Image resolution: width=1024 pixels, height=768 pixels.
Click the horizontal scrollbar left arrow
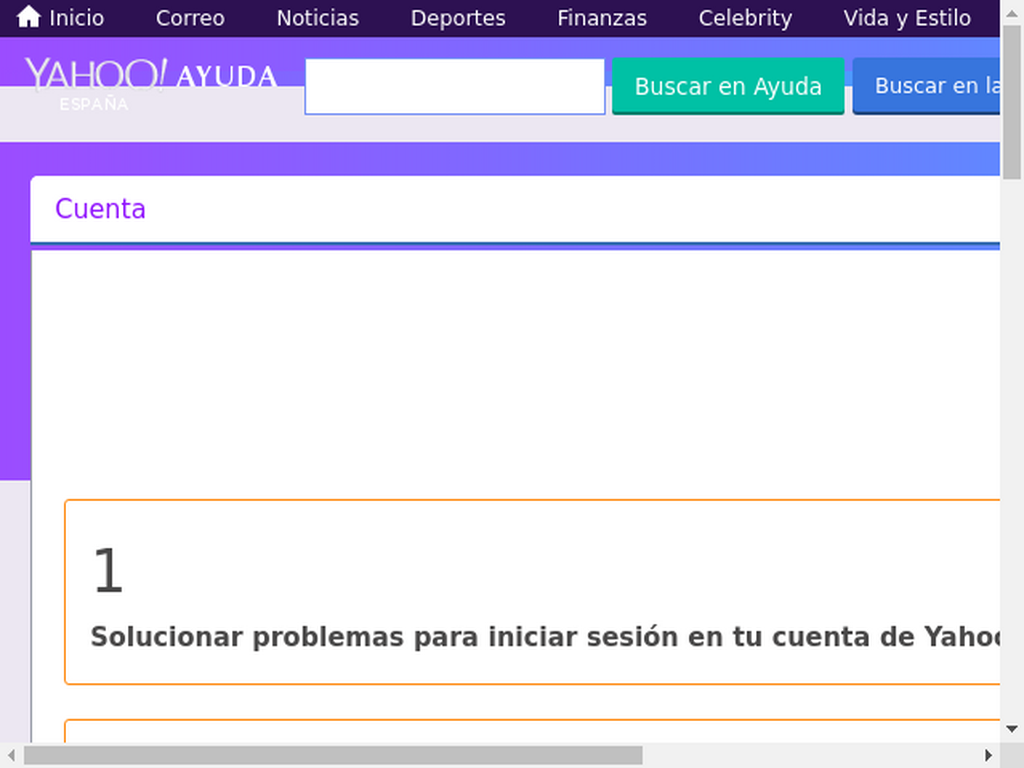click(x=11, y=756)
